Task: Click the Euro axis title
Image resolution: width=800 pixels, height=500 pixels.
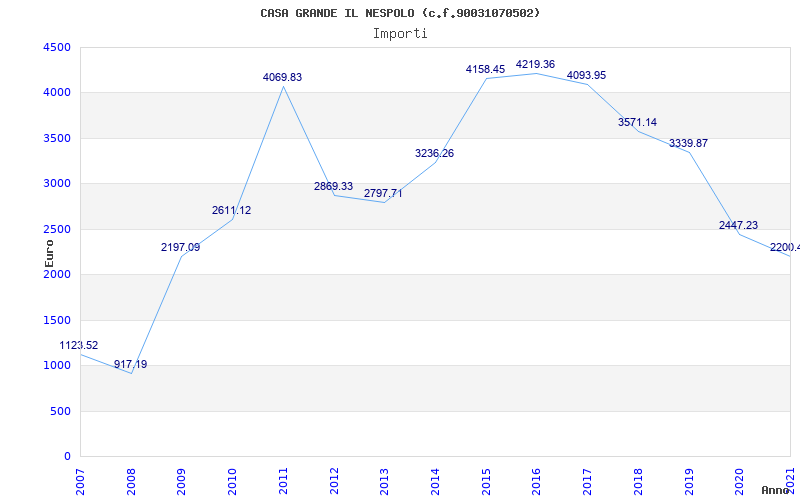Action: click(x=49, y=254)
